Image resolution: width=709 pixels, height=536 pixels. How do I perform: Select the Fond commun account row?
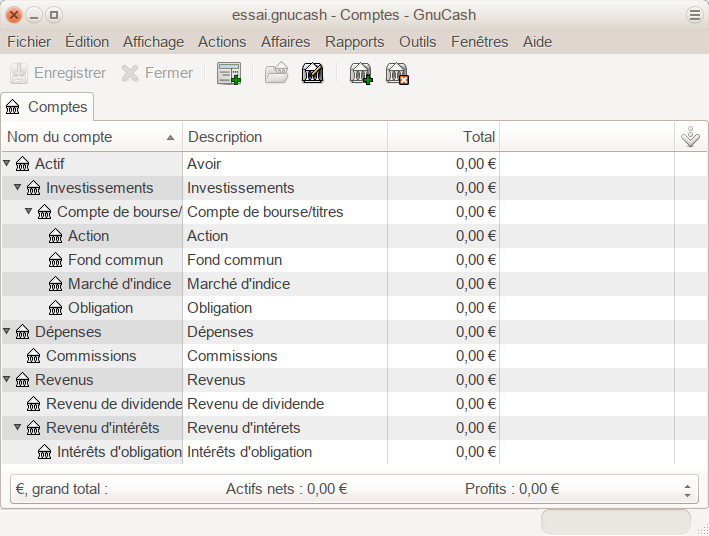(115, 260)
